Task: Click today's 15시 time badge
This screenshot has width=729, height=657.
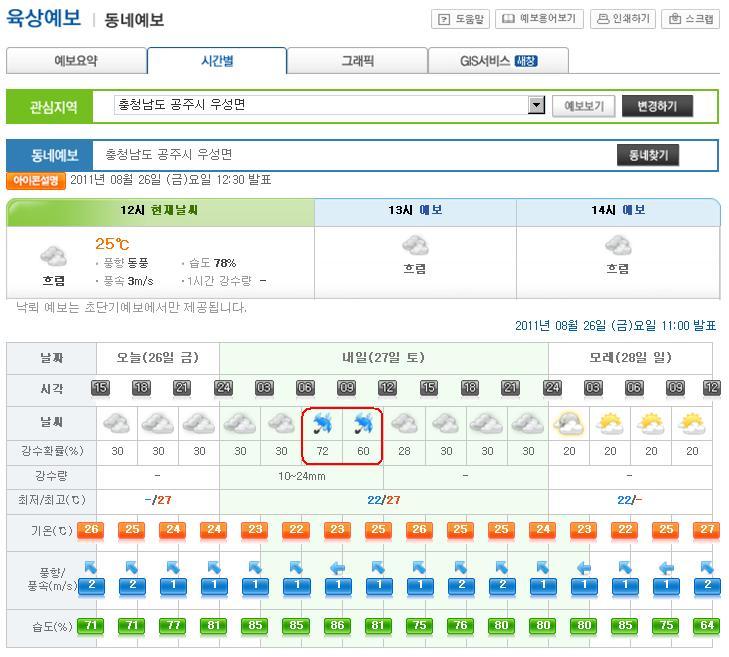Action: [100, 388]
